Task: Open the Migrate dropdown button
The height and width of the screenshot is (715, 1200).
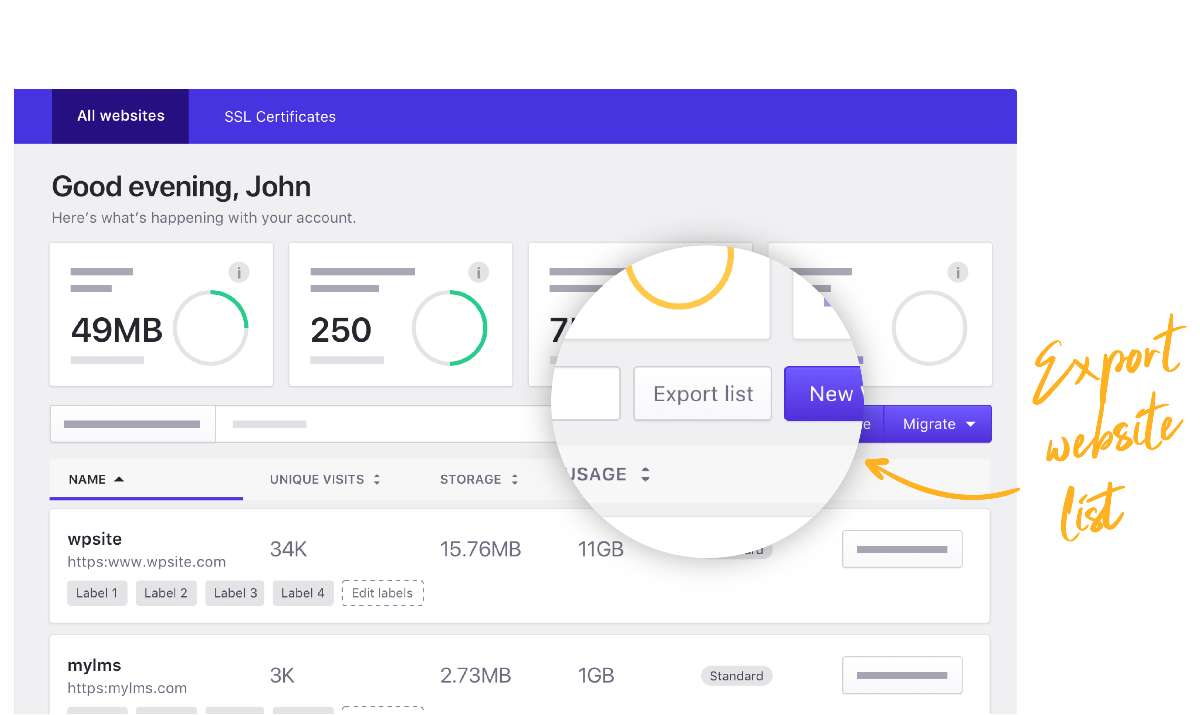Action: (938, 424)
